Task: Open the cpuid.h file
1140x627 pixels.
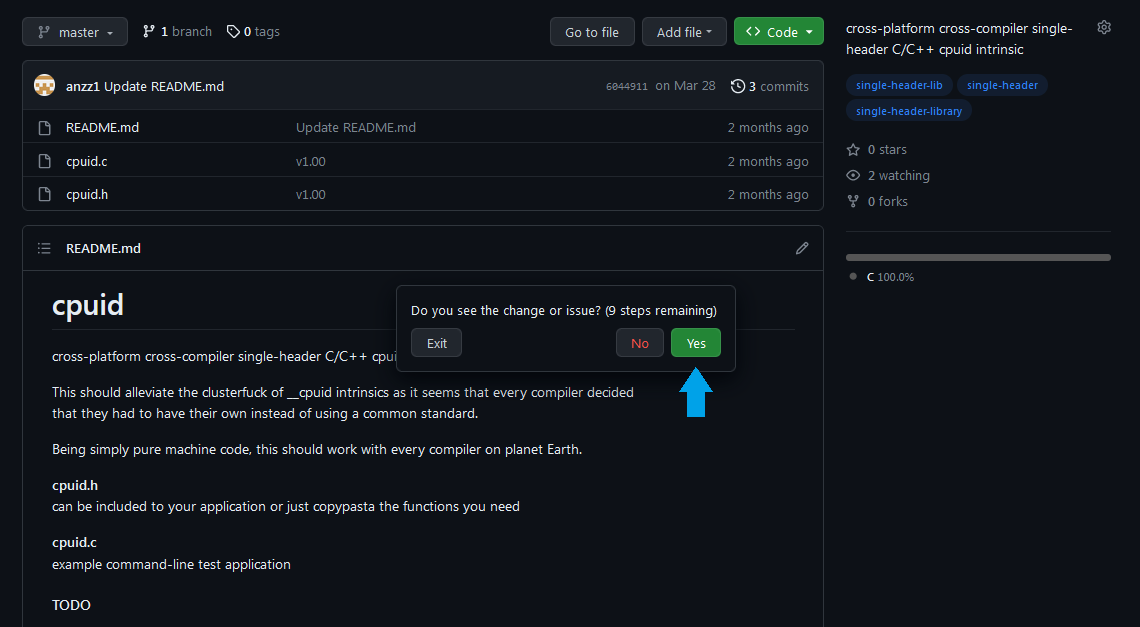Action: [x=87, y=194]
